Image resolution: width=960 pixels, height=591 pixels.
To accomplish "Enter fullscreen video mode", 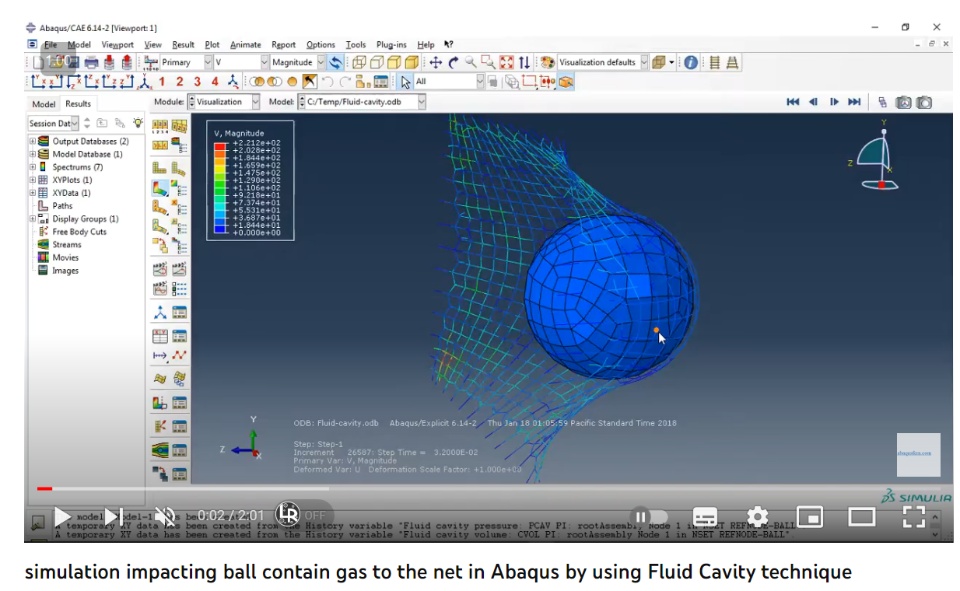I will (x=913, y=517).
